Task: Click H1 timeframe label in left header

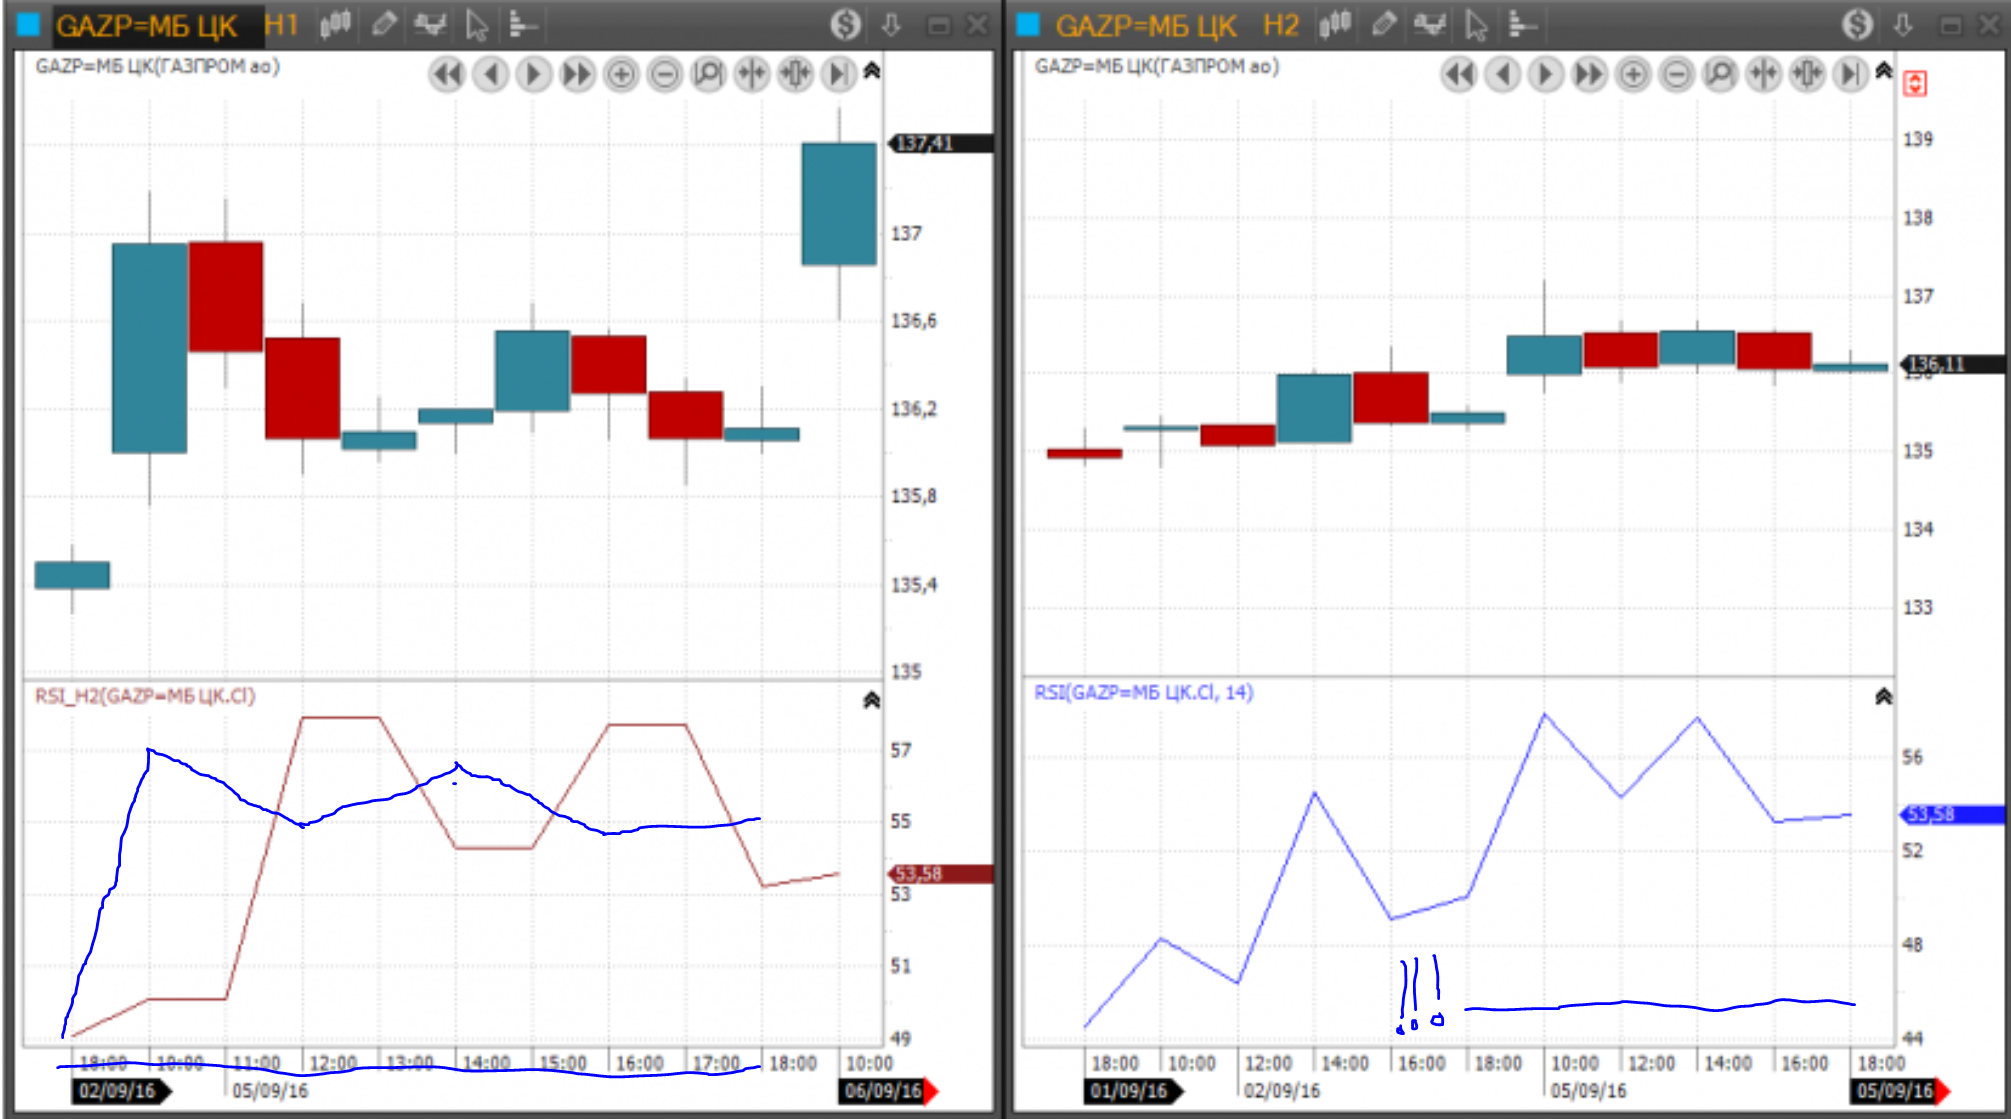Action: [282, 24]
